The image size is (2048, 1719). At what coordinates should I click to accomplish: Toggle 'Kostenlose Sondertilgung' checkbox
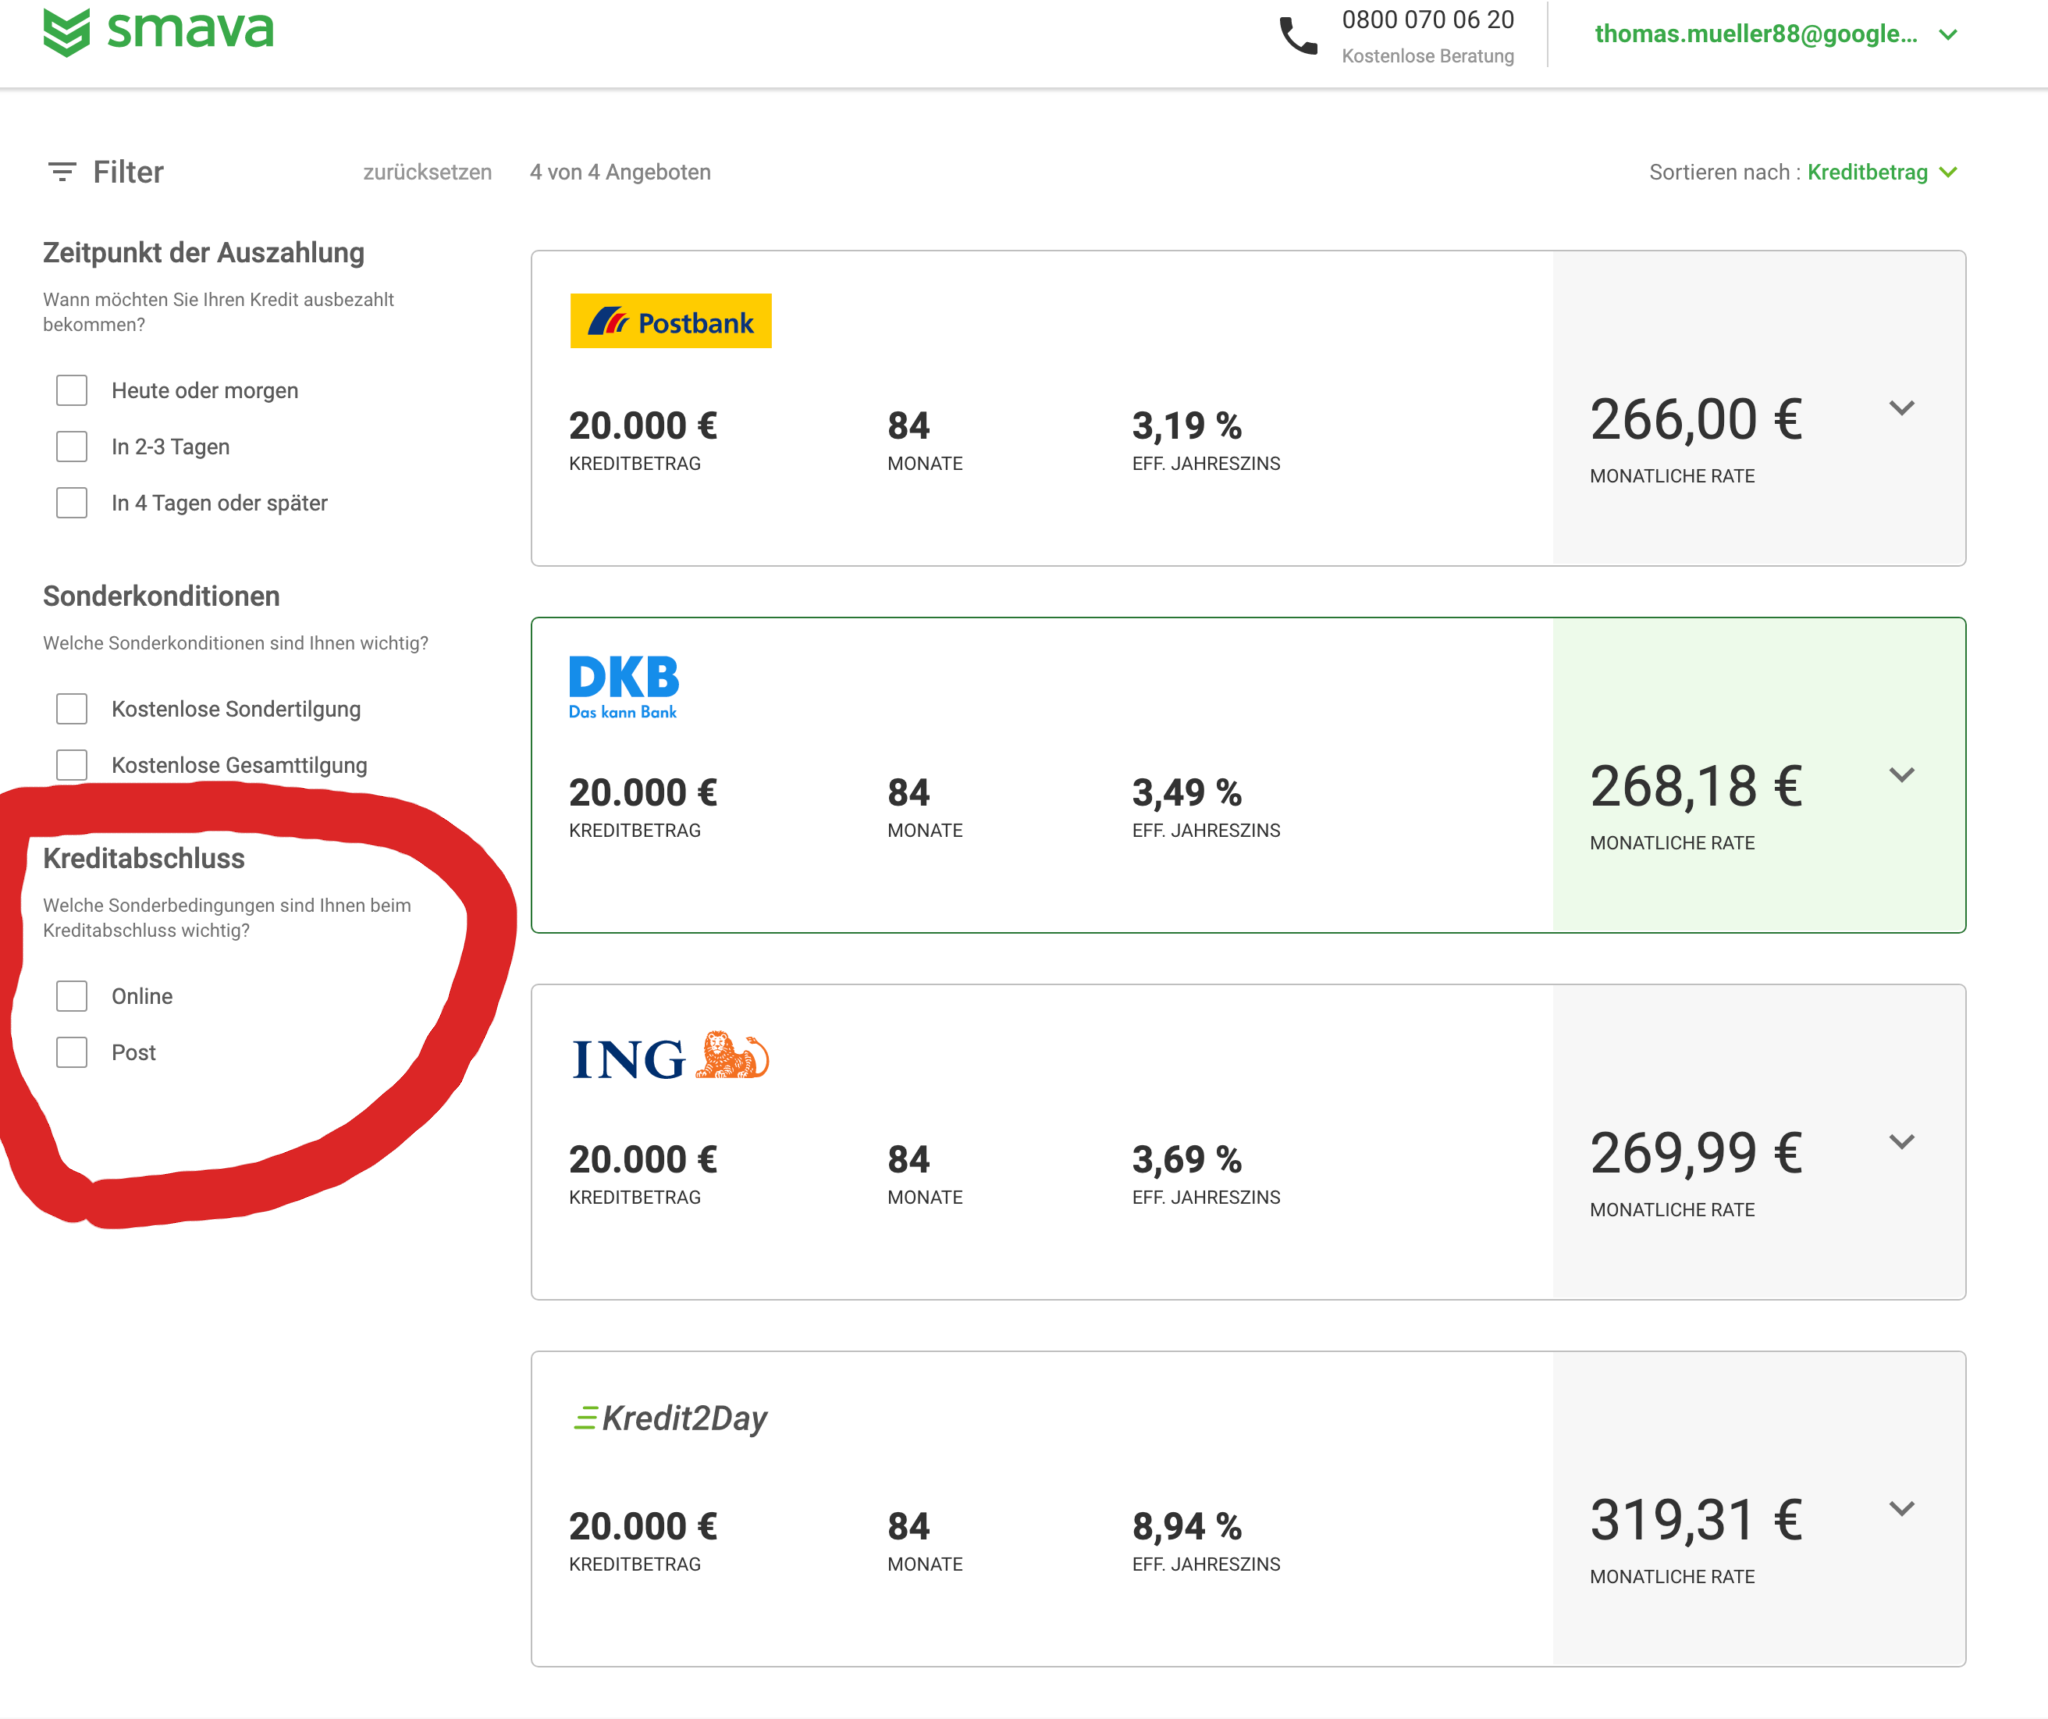click(72, 709)
